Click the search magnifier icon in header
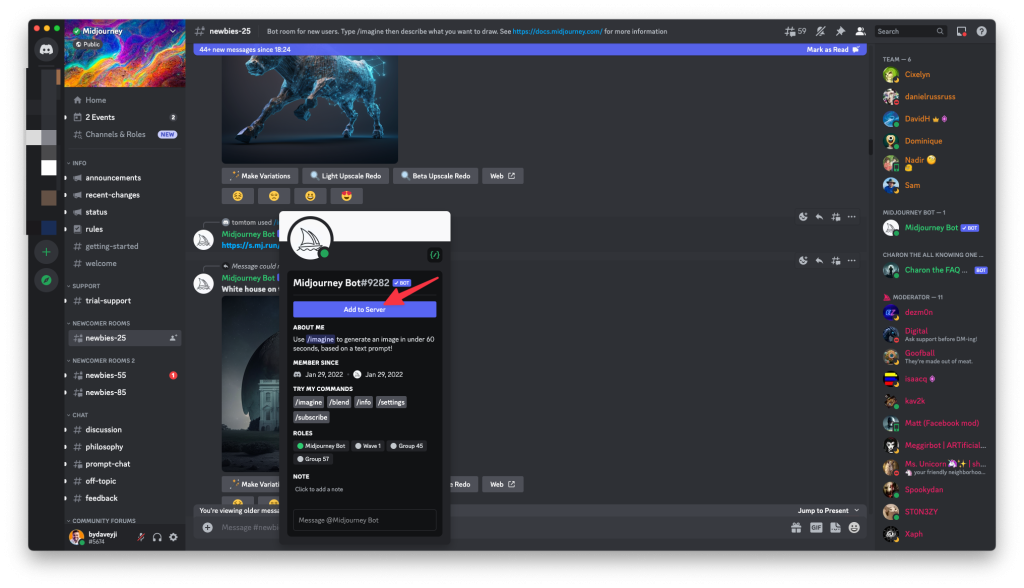This screenshot has height=588, width=1024. pos(940,31)
